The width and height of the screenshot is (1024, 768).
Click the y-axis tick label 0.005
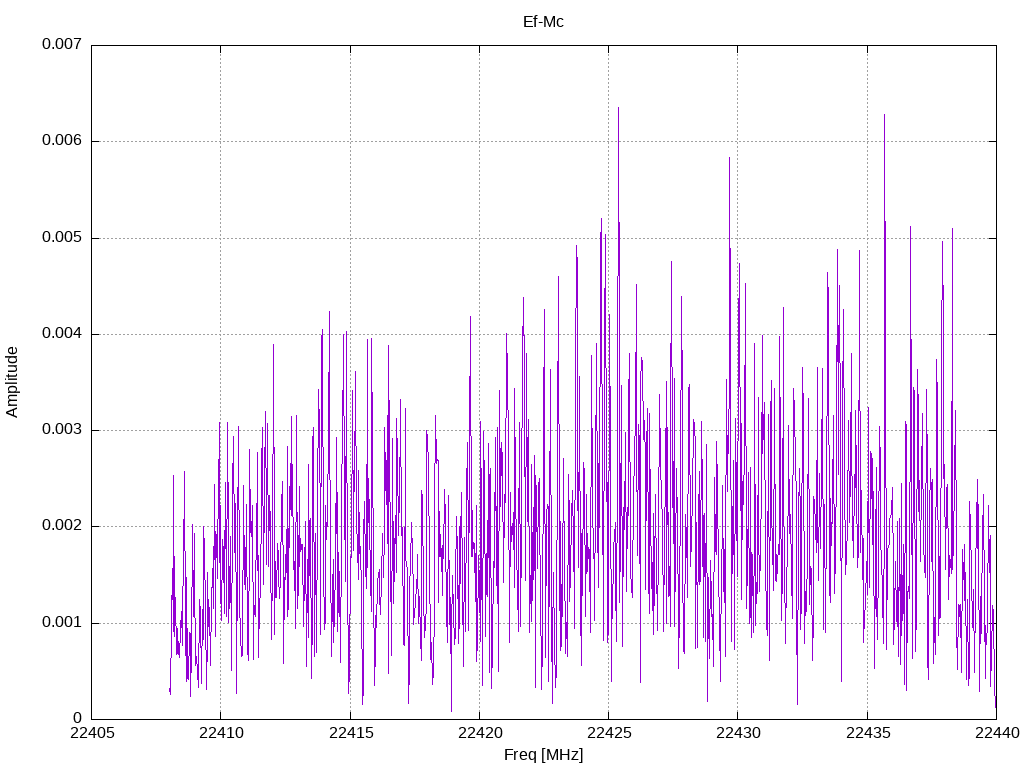pos(62,238)
